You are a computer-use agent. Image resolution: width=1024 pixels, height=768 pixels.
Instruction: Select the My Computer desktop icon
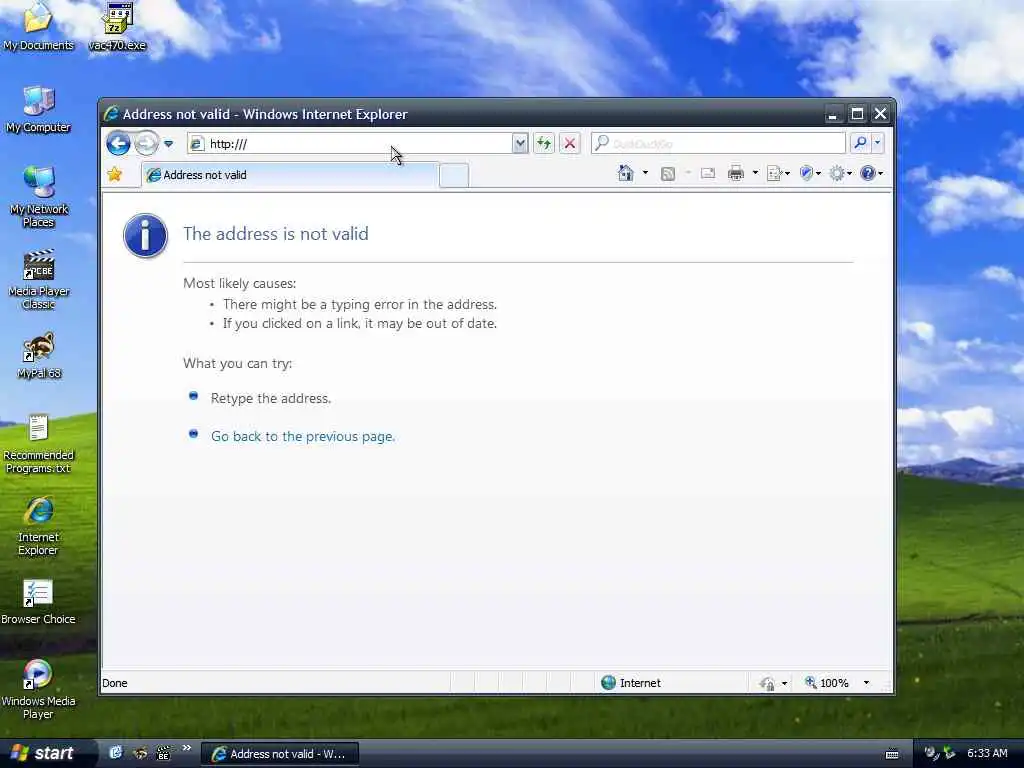(39, 110)
